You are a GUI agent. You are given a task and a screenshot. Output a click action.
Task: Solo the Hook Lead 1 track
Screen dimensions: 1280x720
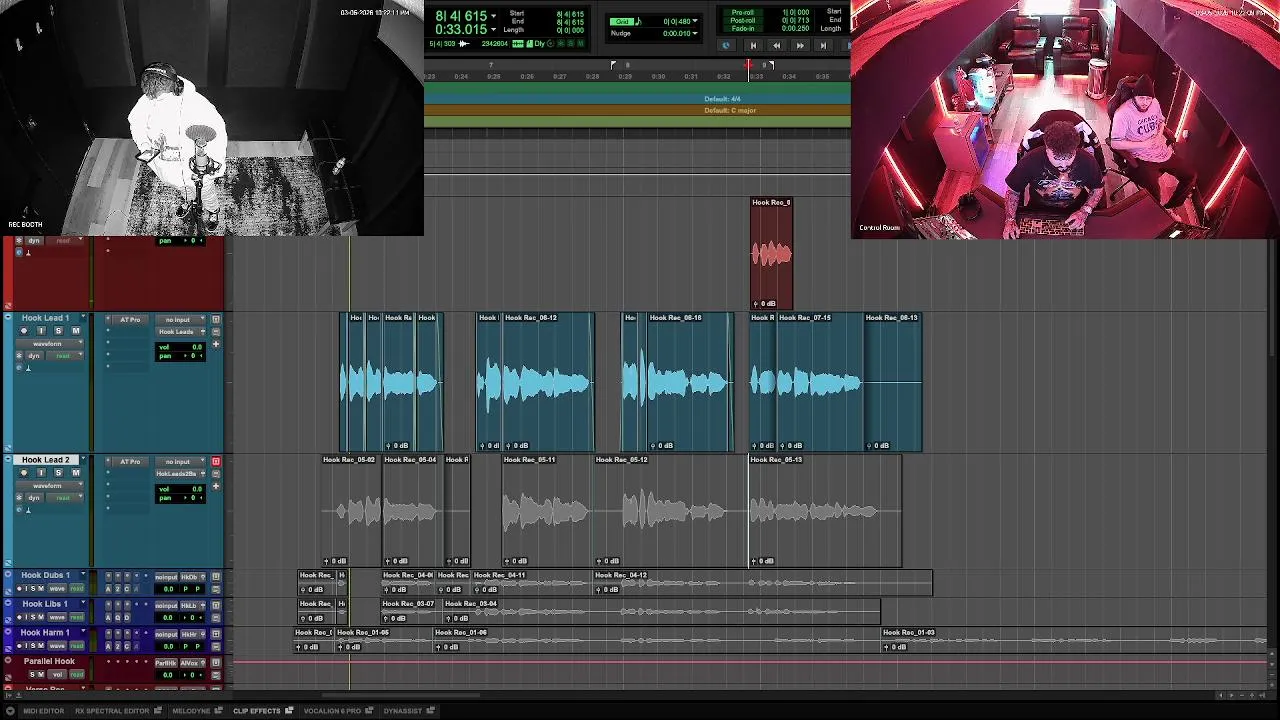[58, 331]
